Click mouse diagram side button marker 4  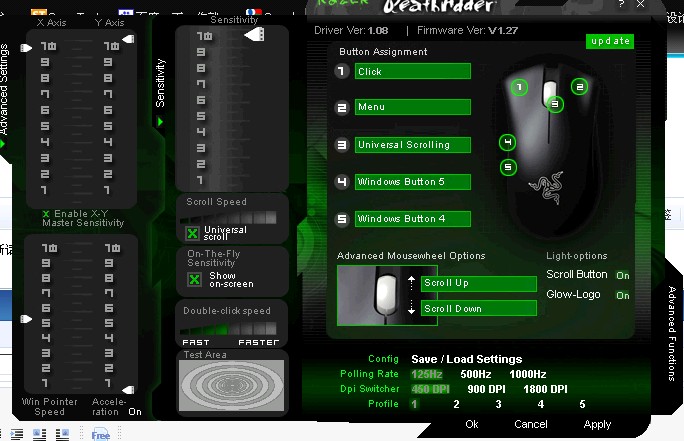click(508, 142)
